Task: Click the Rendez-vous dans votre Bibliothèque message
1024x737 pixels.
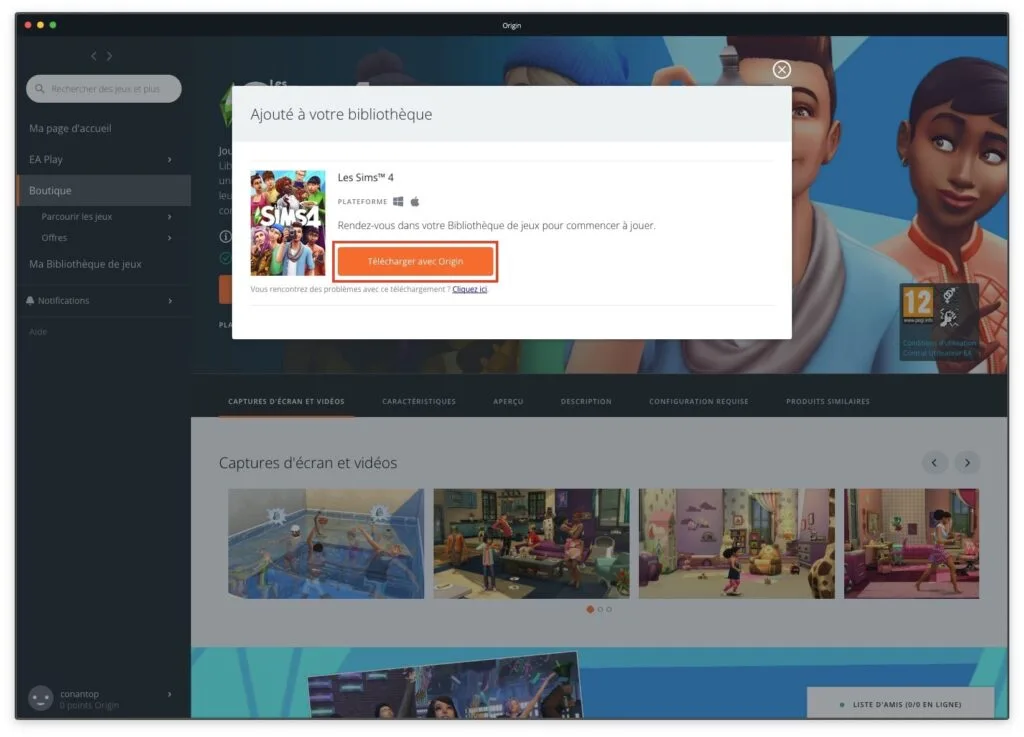Action: point(496,225)
